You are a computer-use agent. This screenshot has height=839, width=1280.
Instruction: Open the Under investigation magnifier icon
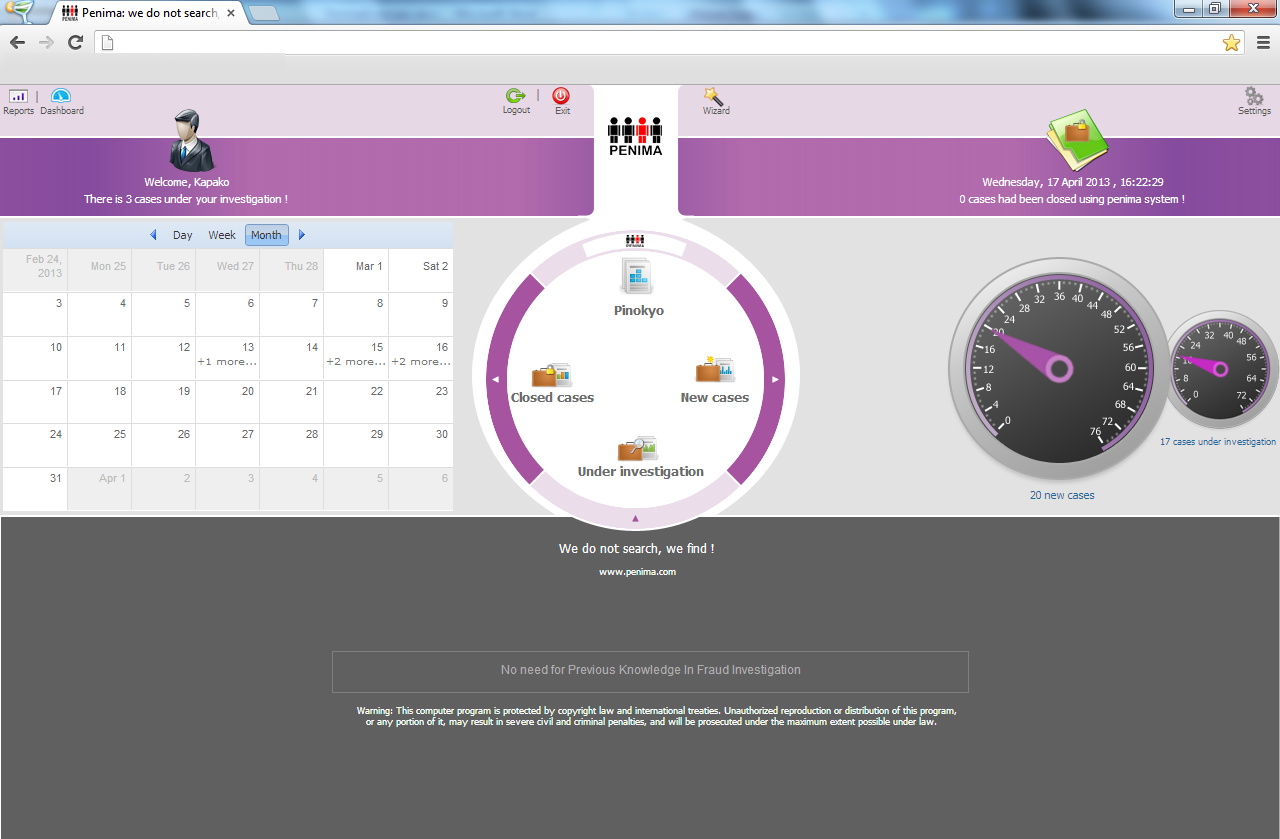(637, 449)
